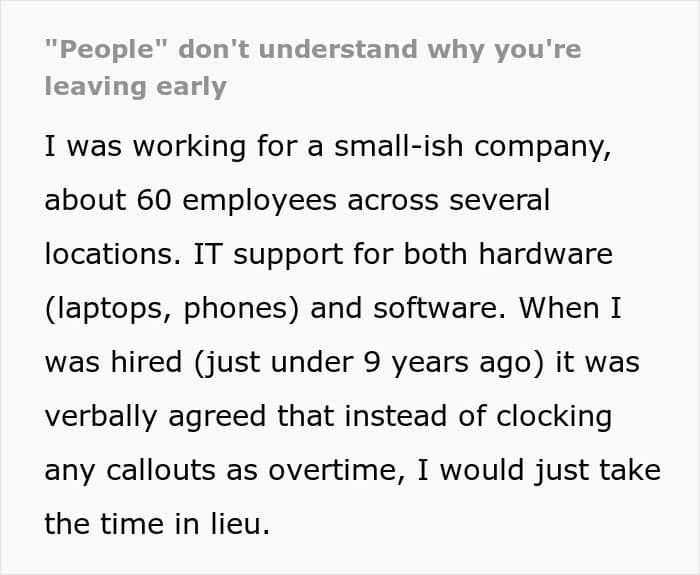
Task: Click "leaving early" on the heading's second line
Action: pos(136,87)
